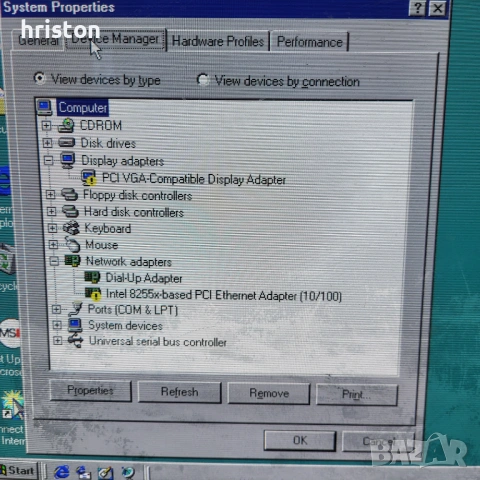Expand the Floppy disk controllers node
This screenshot has height=480, width=480.
coord(50,194)
